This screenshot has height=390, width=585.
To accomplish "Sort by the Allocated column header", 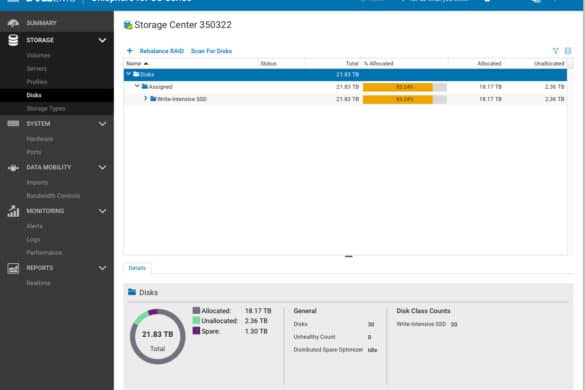I will click(x=489, y=63).
